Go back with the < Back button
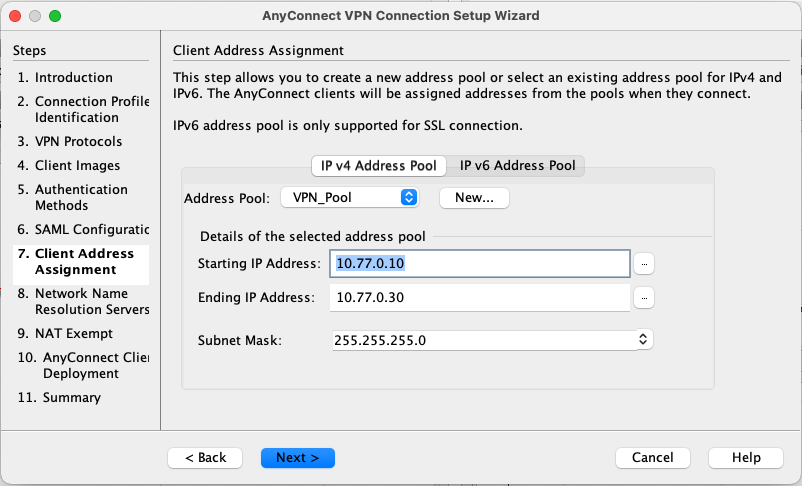Image resolution: width=802 pixels, height=486 pixels. click(205, 457)
